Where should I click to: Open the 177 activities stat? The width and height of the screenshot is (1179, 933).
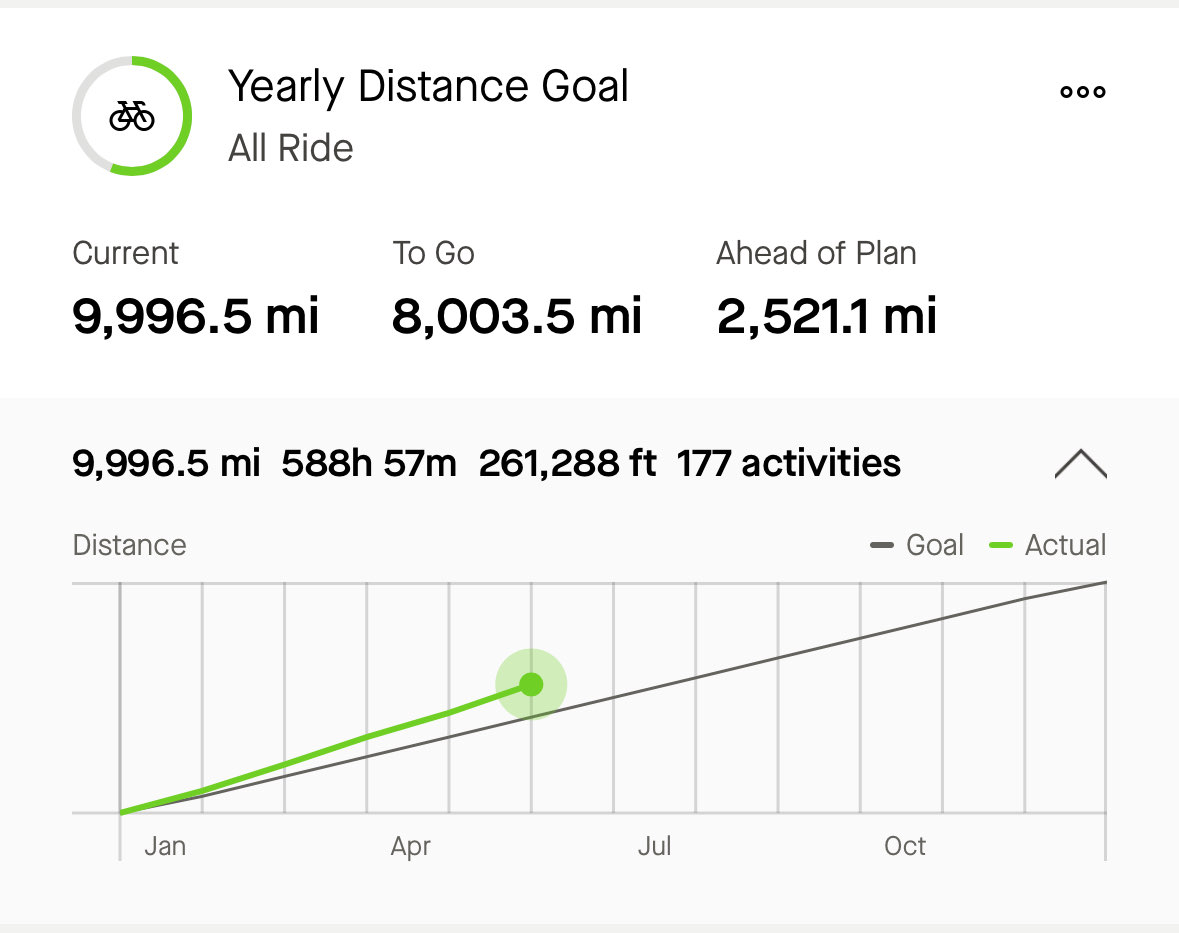click(x=788, y=464)
